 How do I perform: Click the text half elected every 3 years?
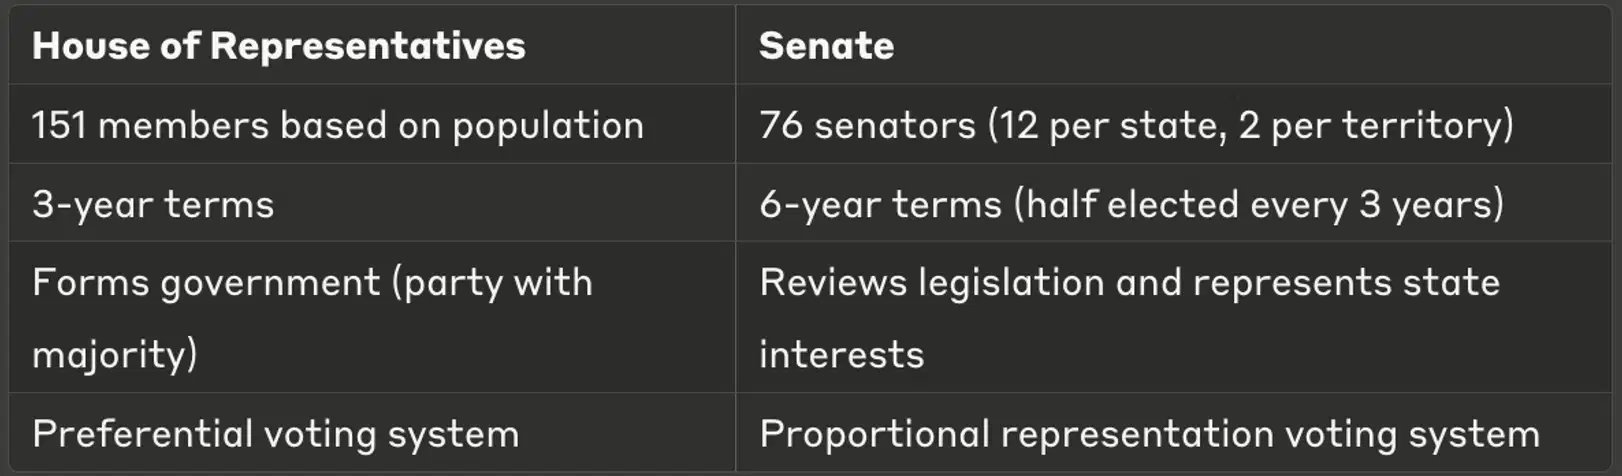[x=1260, y=205]
